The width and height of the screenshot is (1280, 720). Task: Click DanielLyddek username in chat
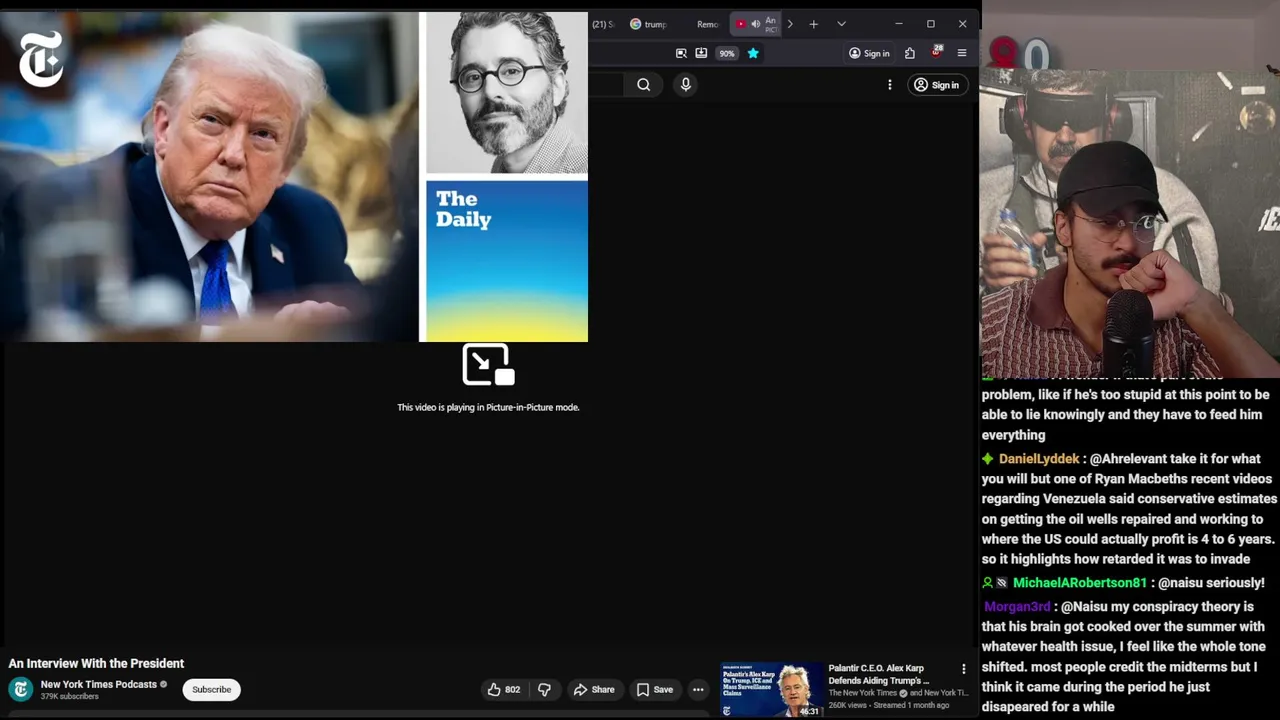[1039, 458]
